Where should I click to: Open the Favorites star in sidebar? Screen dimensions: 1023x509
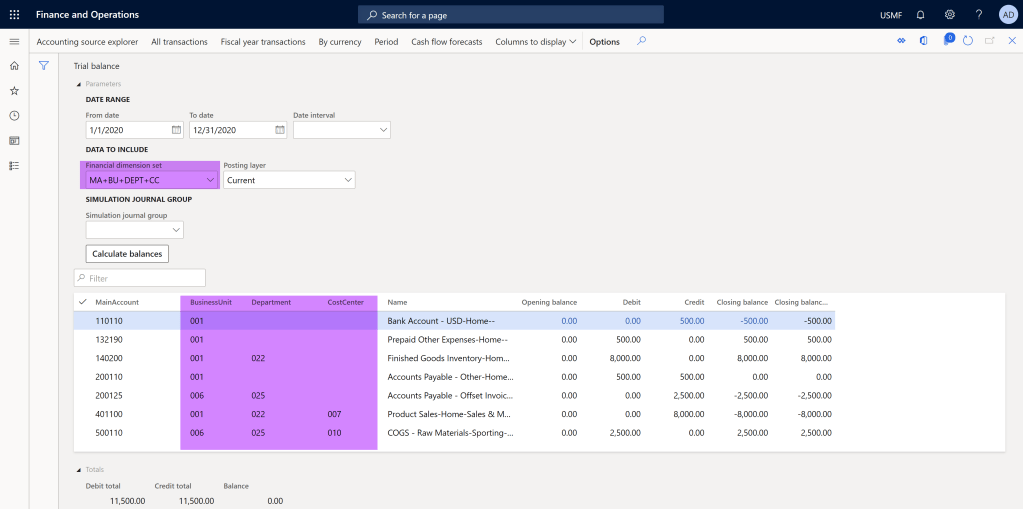click(14, 90)
